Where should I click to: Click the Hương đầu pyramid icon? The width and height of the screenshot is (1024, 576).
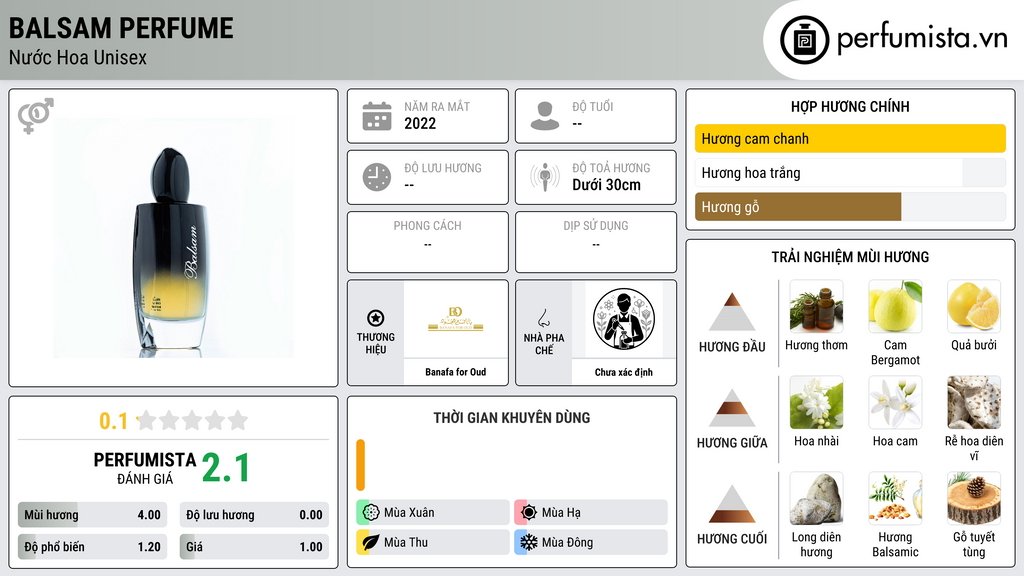coord(732,312)
